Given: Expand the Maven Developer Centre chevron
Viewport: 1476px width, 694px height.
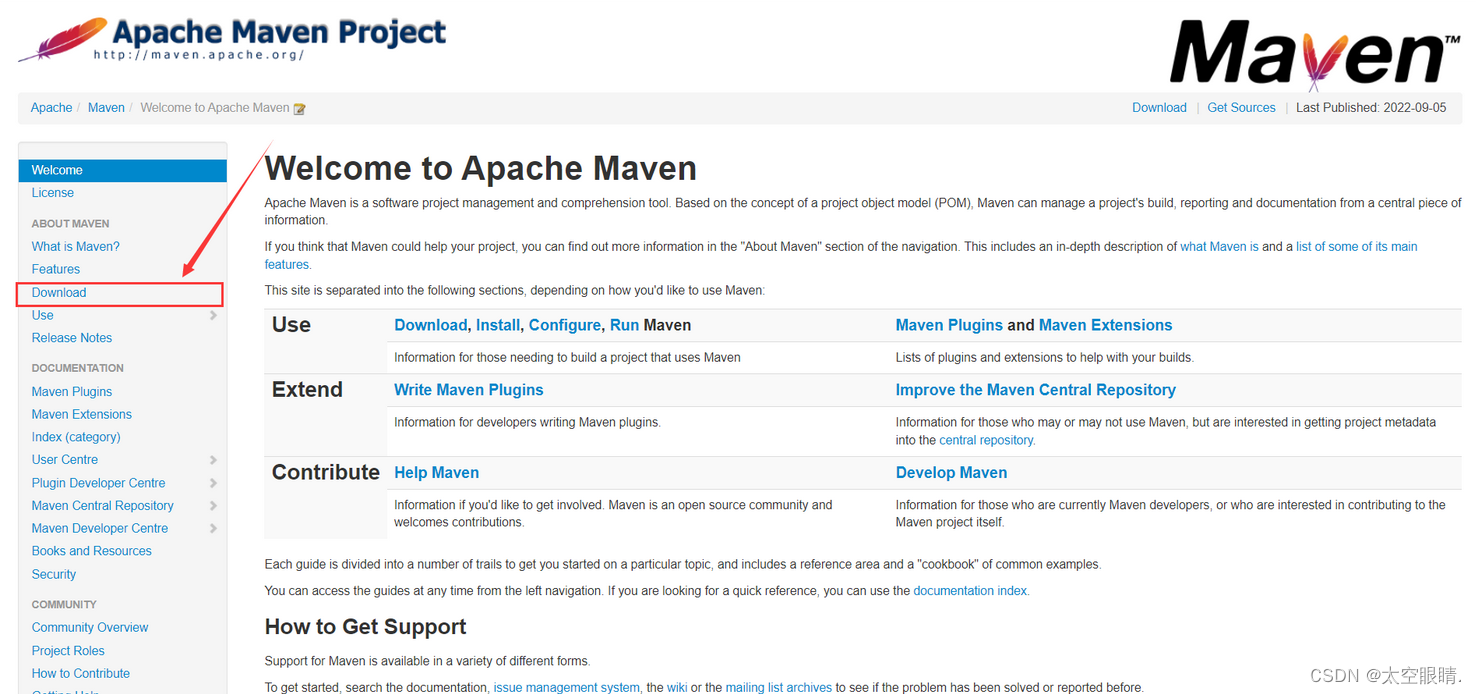Looking at the screenshot, I should tap(213, 529).
